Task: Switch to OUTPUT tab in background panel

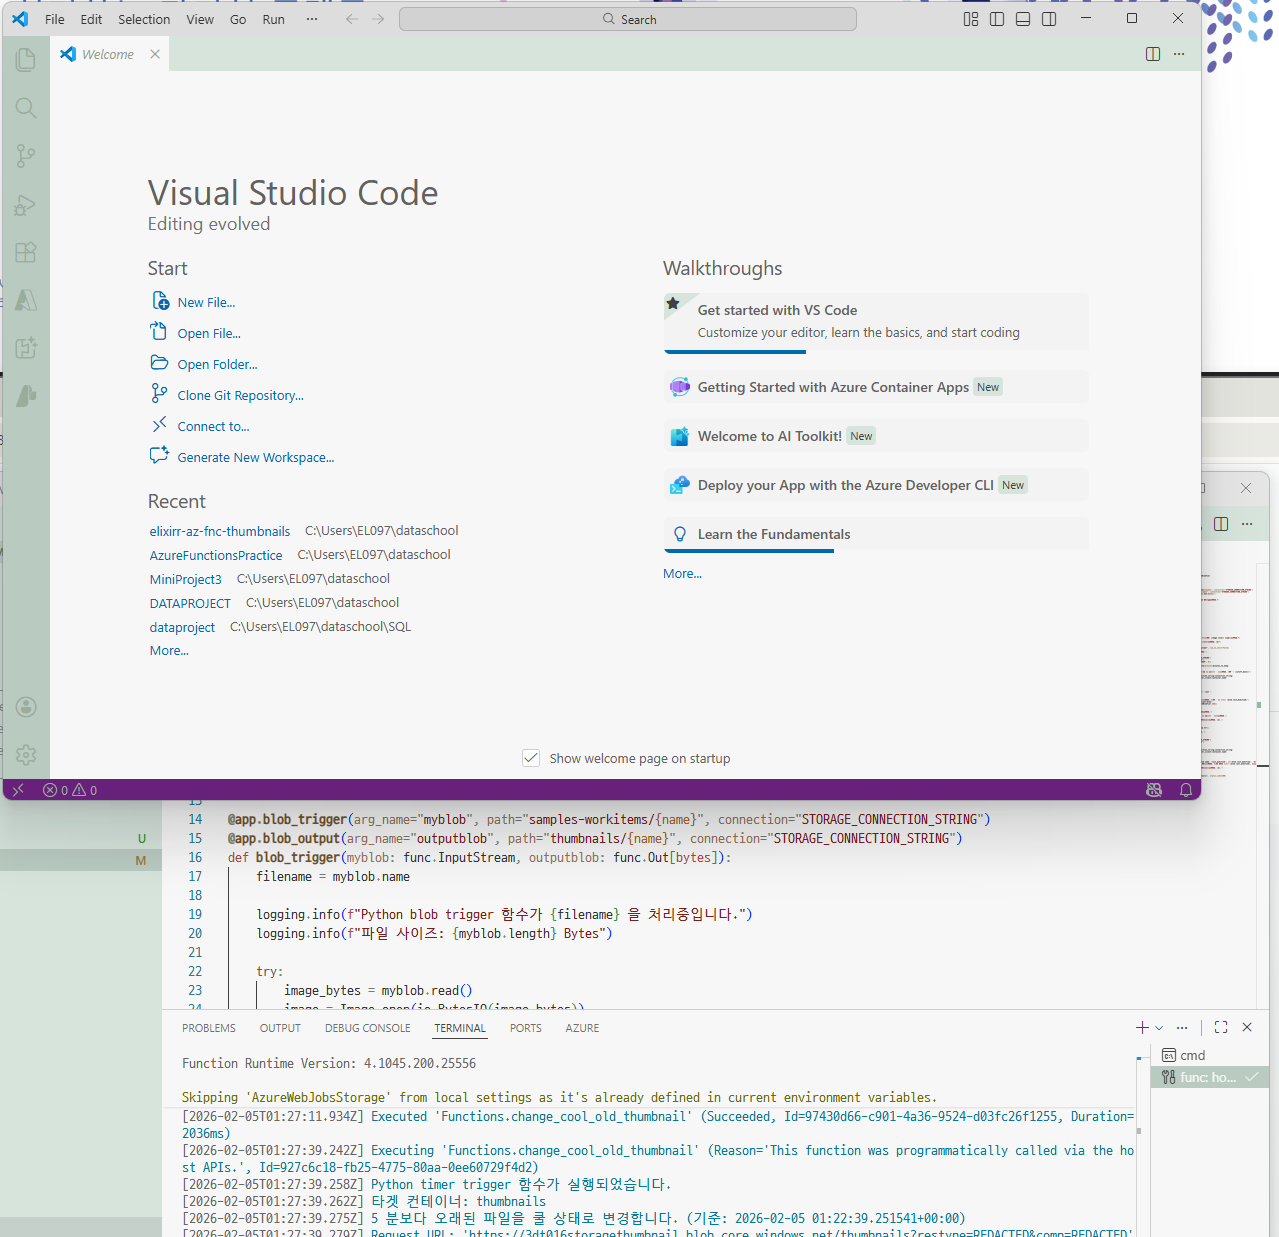Action: click(x=280, y=1028)
